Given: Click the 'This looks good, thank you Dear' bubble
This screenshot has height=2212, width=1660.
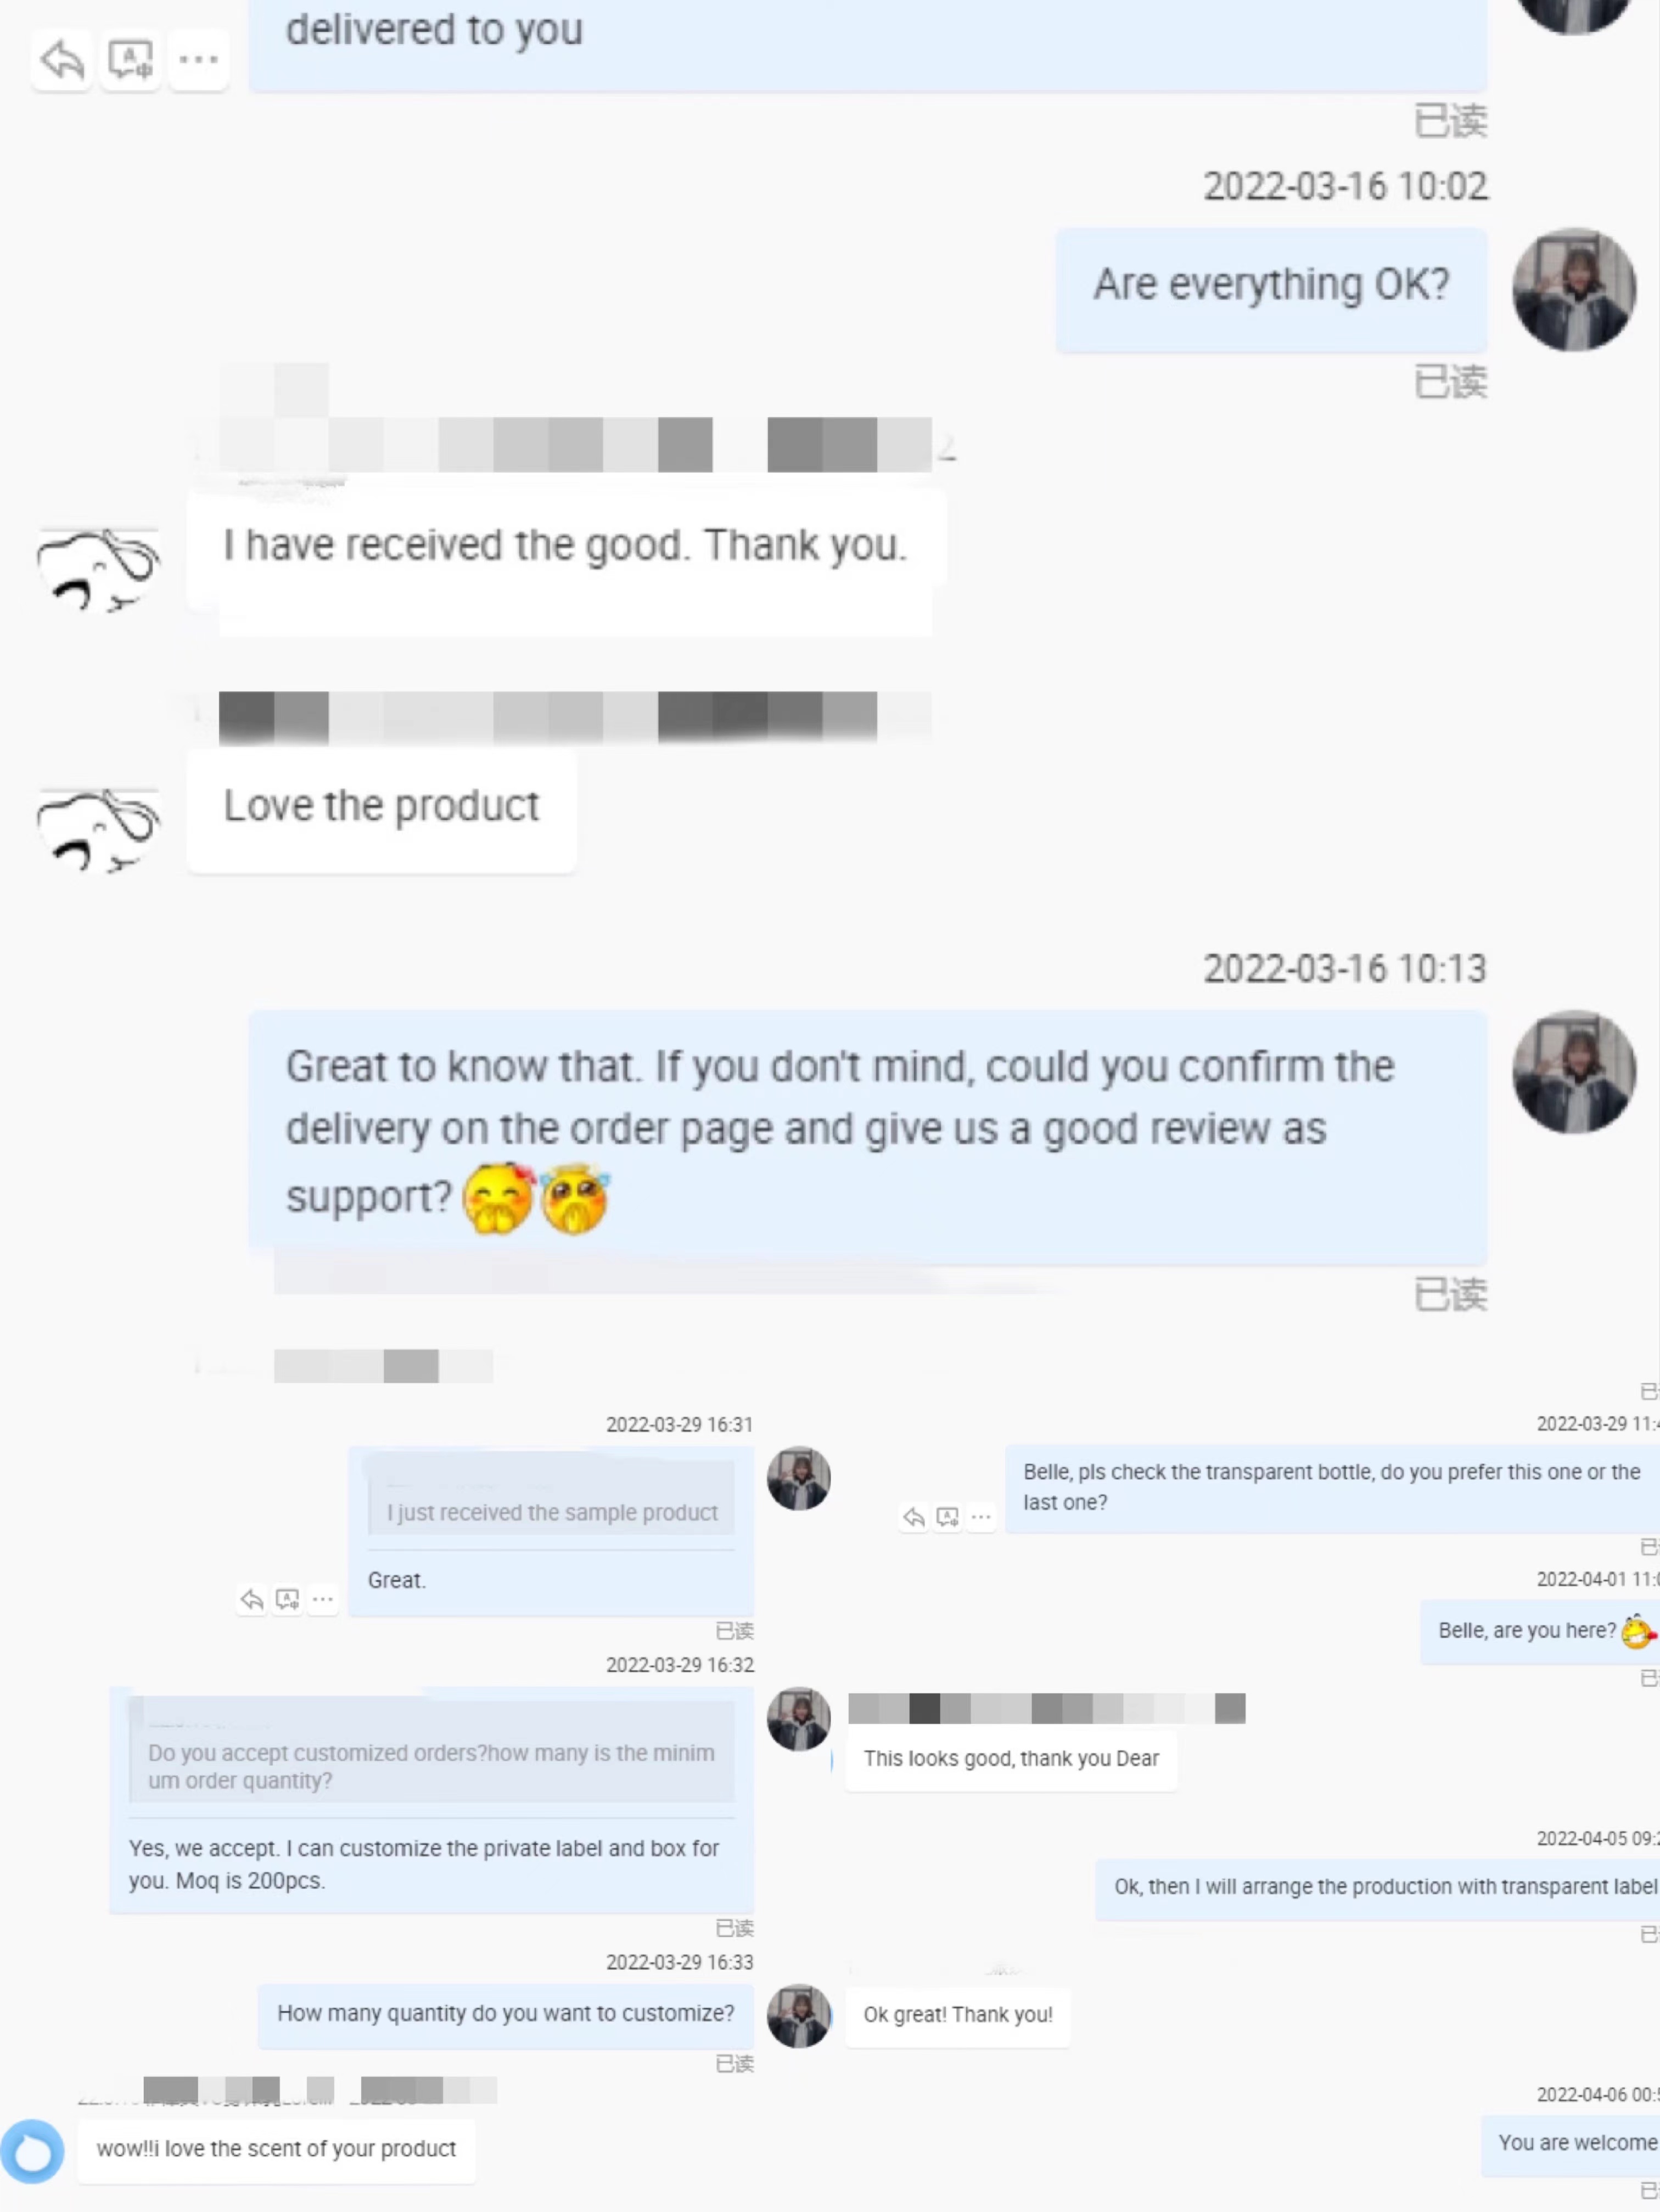Looking at the screenshot, I should 1011,1759.
